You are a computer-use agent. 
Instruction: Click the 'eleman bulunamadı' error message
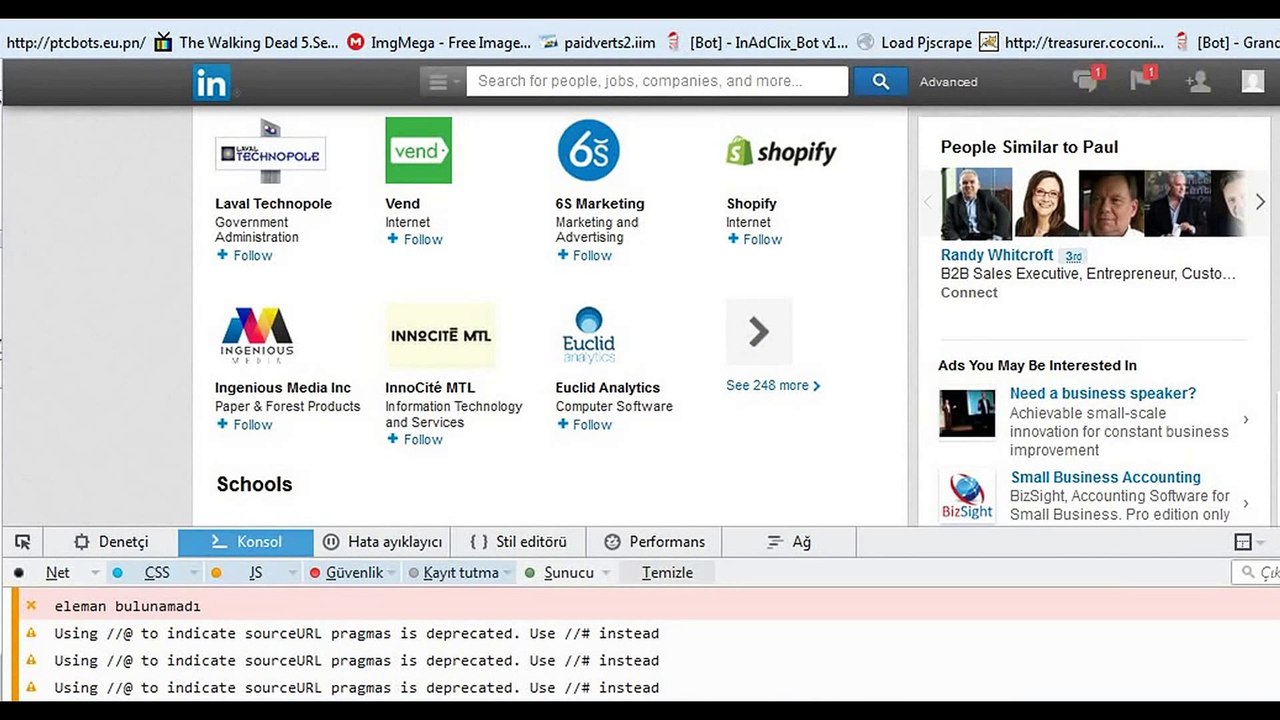click(x=127, y=606)
